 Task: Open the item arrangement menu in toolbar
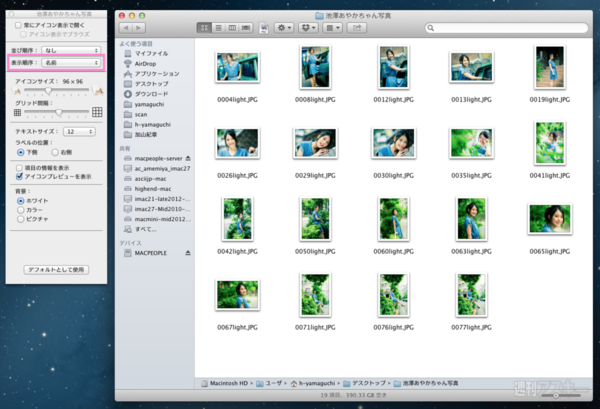pos(332,28)
